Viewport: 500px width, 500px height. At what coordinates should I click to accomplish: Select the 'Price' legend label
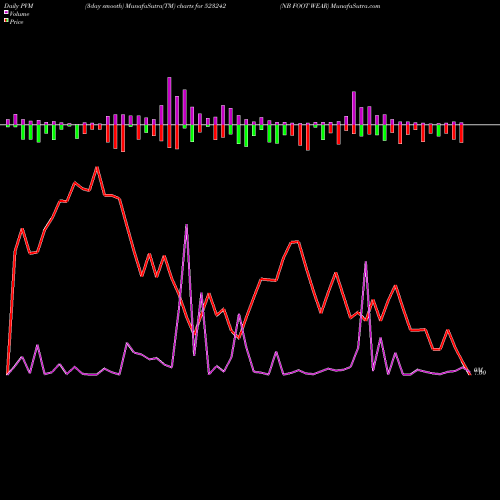click(x=16, y=22)
